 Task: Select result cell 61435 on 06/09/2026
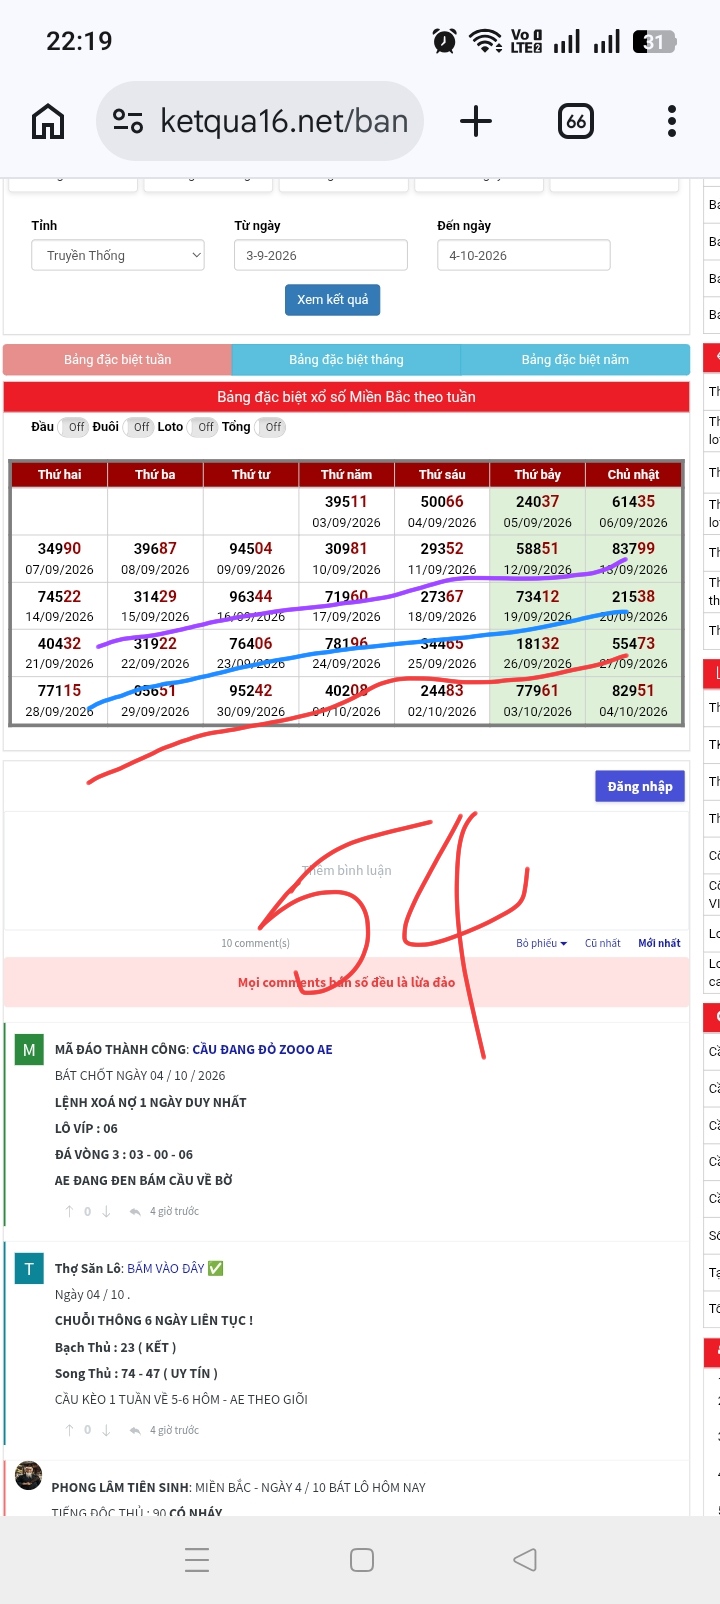634,511
